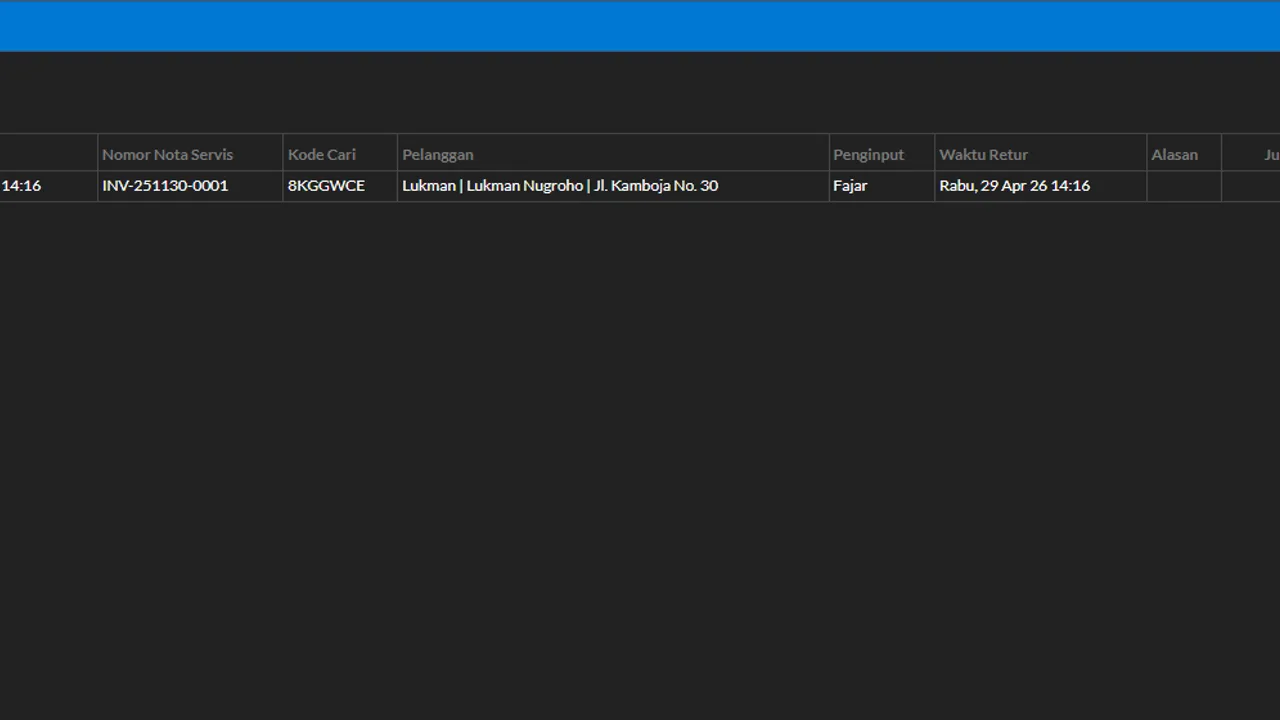Select the empty Alasan cell in the row
The height and width of the screenshot is (720, 1280).
pyautogui.click(x=1184, y=186)
